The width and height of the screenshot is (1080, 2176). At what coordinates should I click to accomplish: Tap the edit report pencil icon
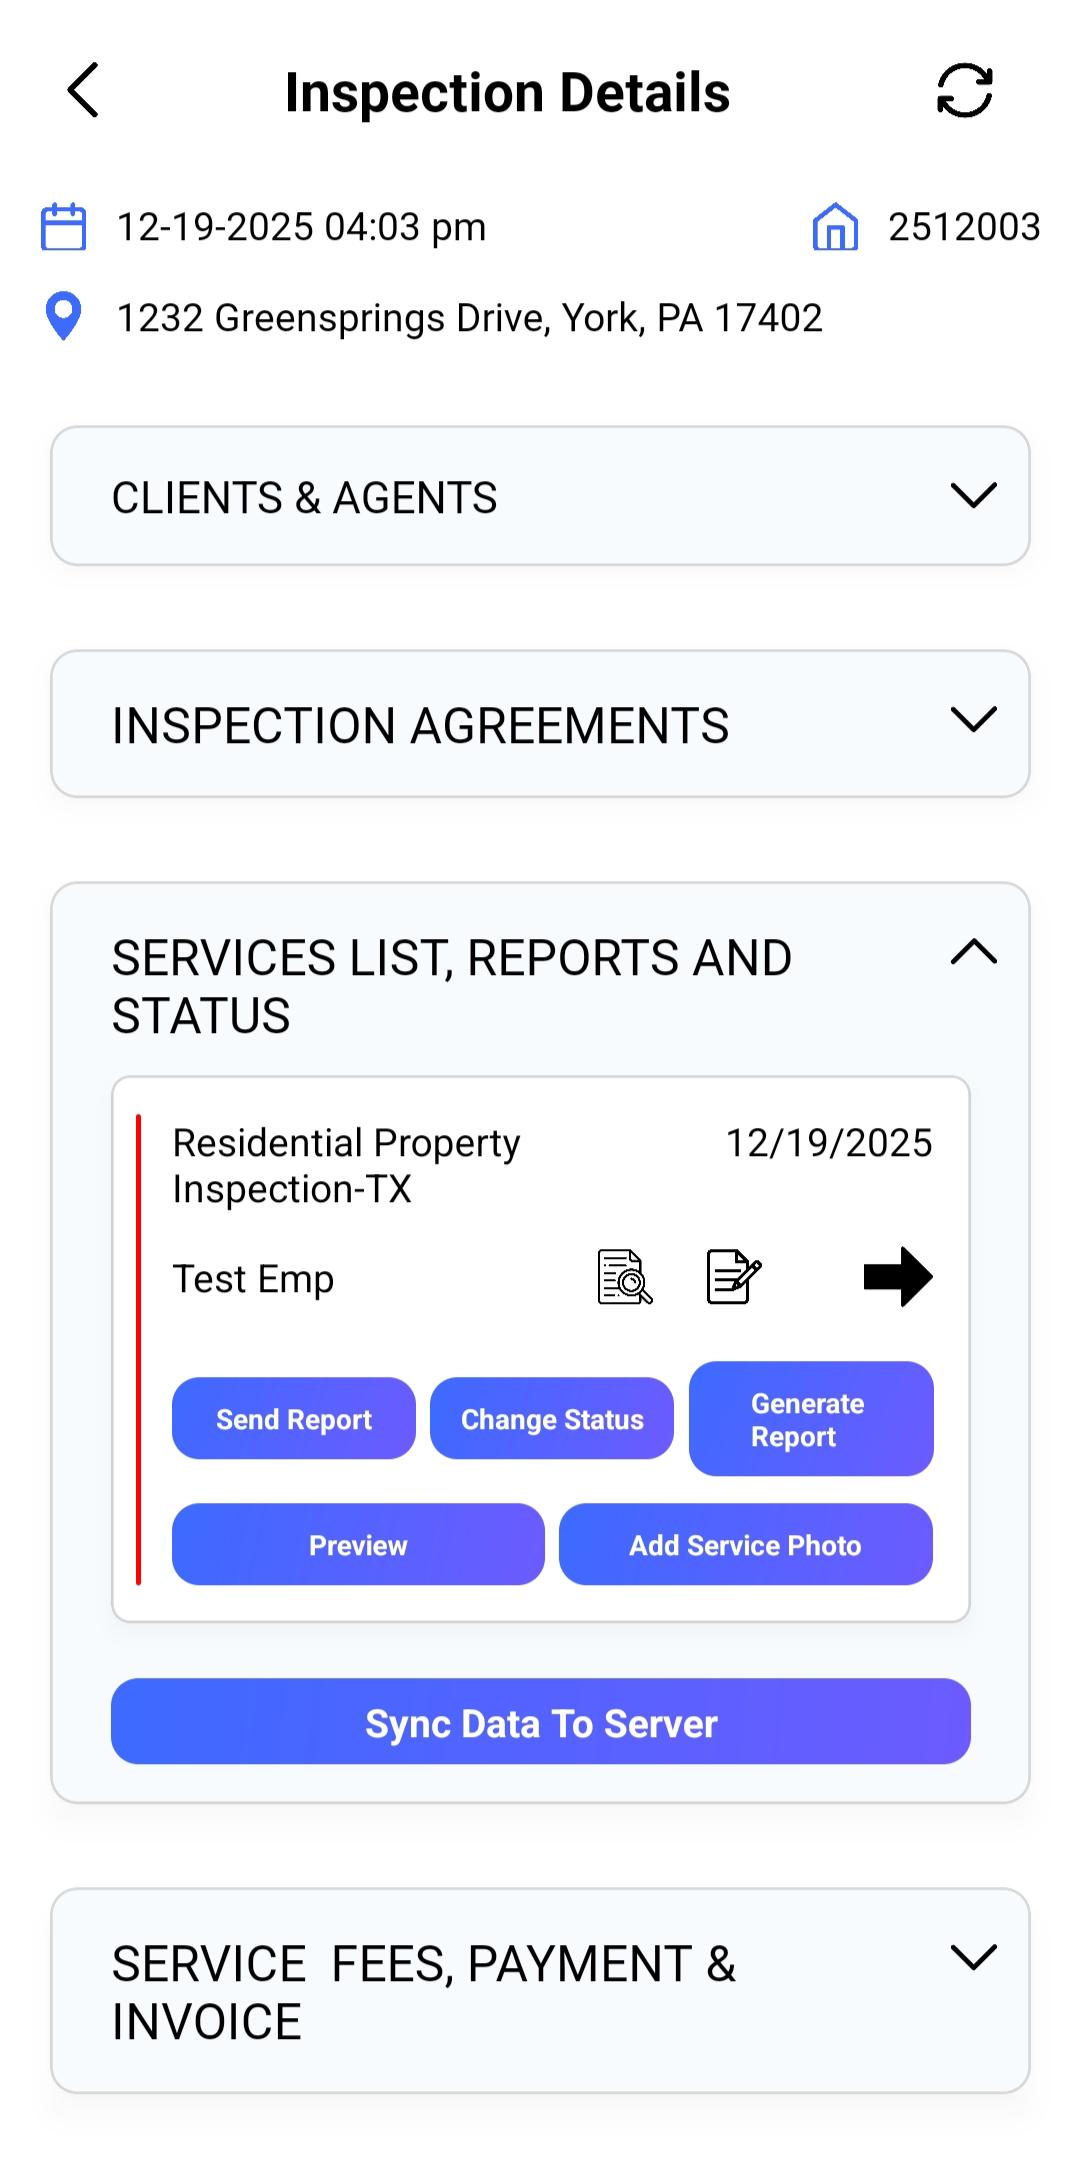(733, 1277)
